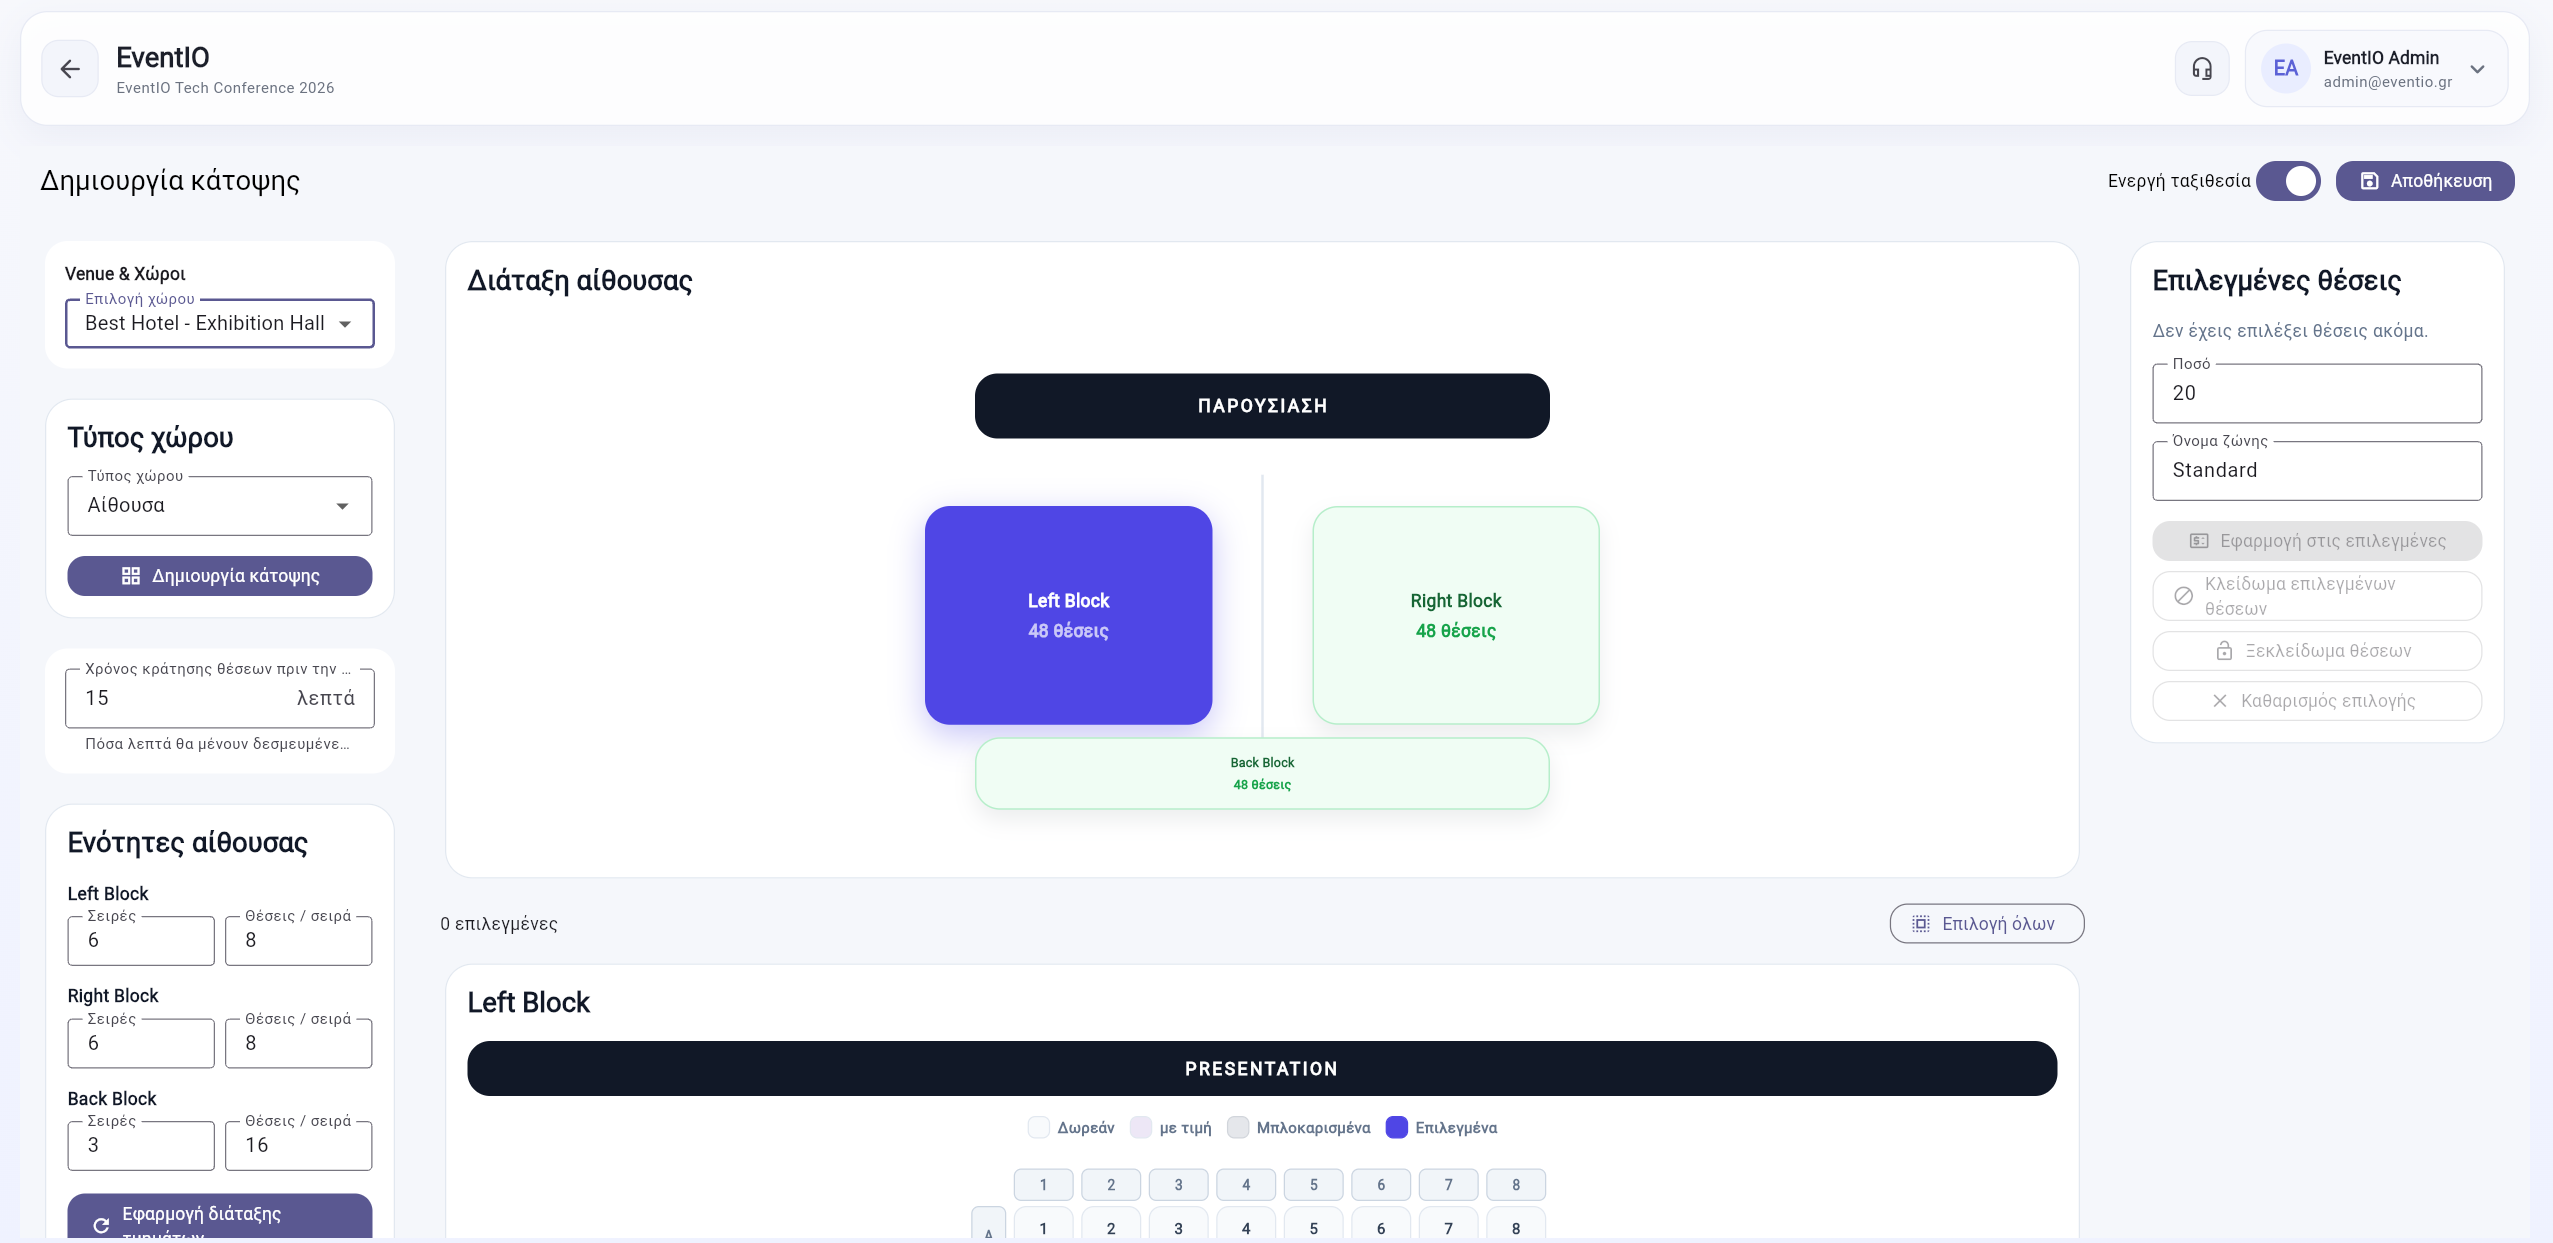Click the με τιμή legend swatch
2553x1243 pixels.
click(1141, 1128)
